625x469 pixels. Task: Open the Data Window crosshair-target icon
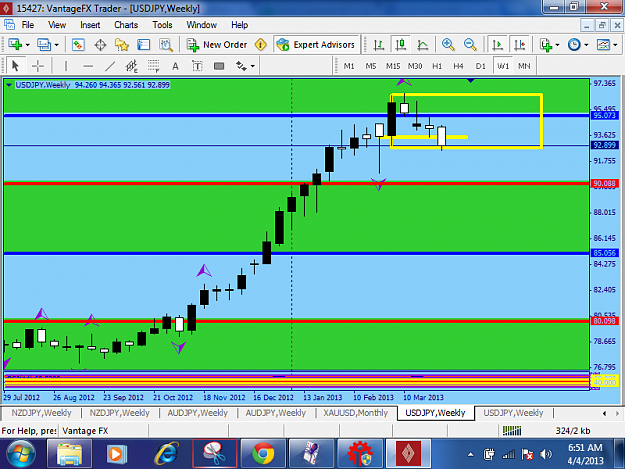point(100,45)
